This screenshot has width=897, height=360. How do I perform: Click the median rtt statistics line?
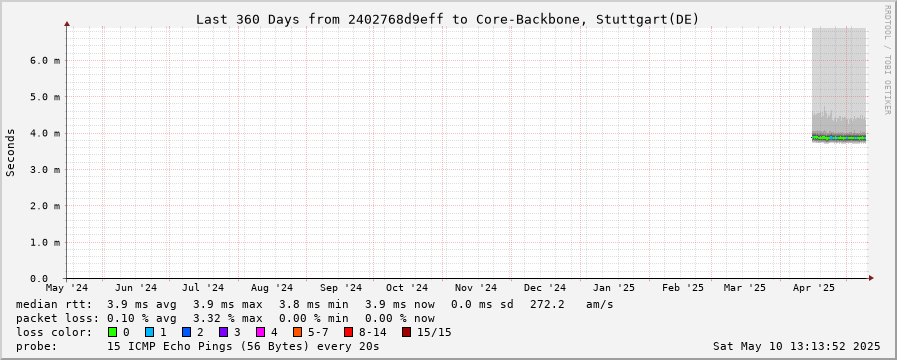tap(315, 304)
